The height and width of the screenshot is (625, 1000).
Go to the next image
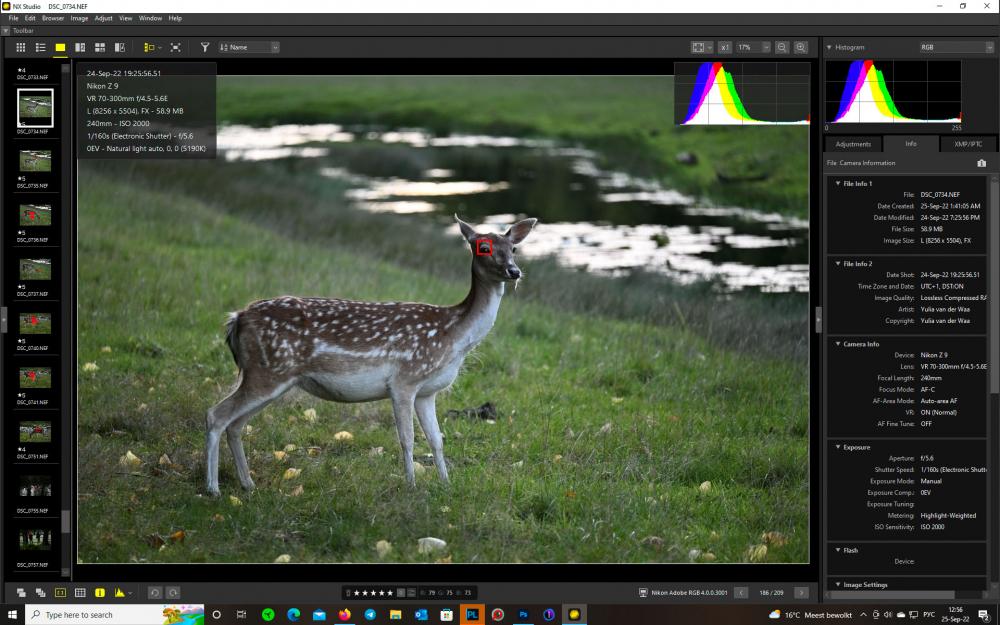pyautogui.click(x=801, y=592)
